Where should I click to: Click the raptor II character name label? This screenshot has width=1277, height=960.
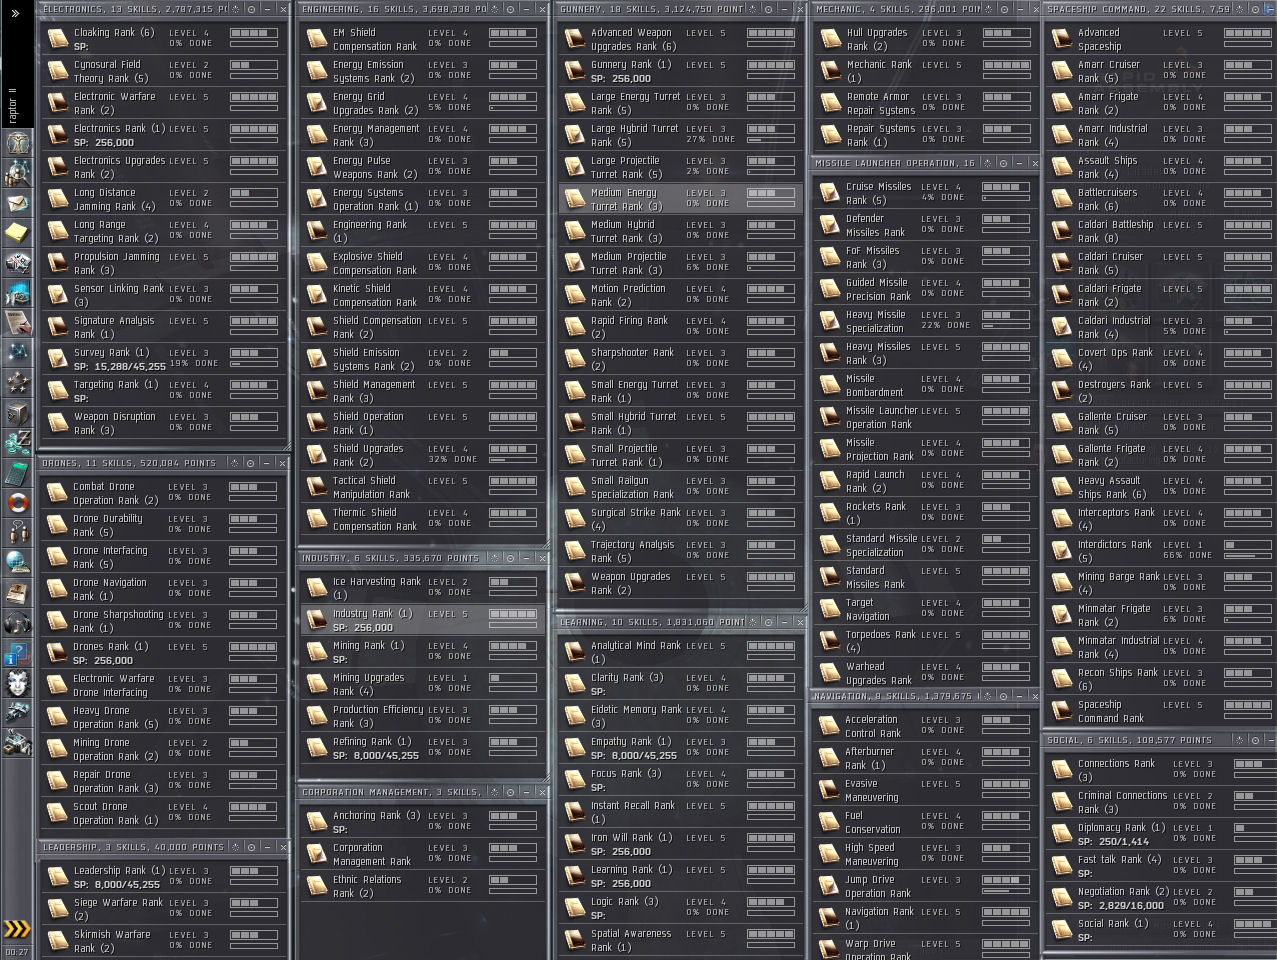coord(13,104)
